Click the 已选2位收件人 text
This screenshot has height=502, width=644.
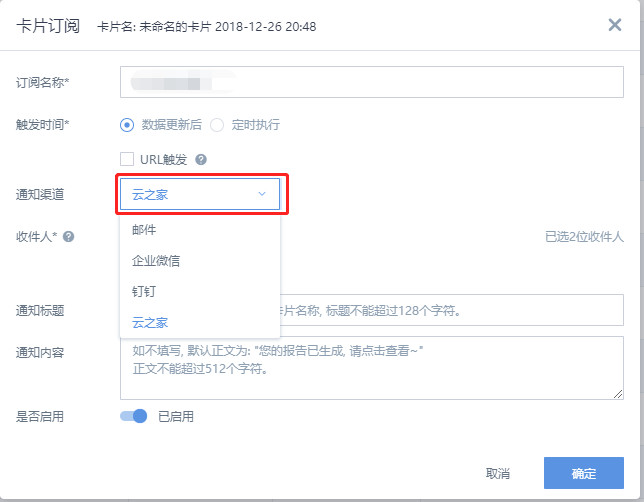(x=584, y=237)
